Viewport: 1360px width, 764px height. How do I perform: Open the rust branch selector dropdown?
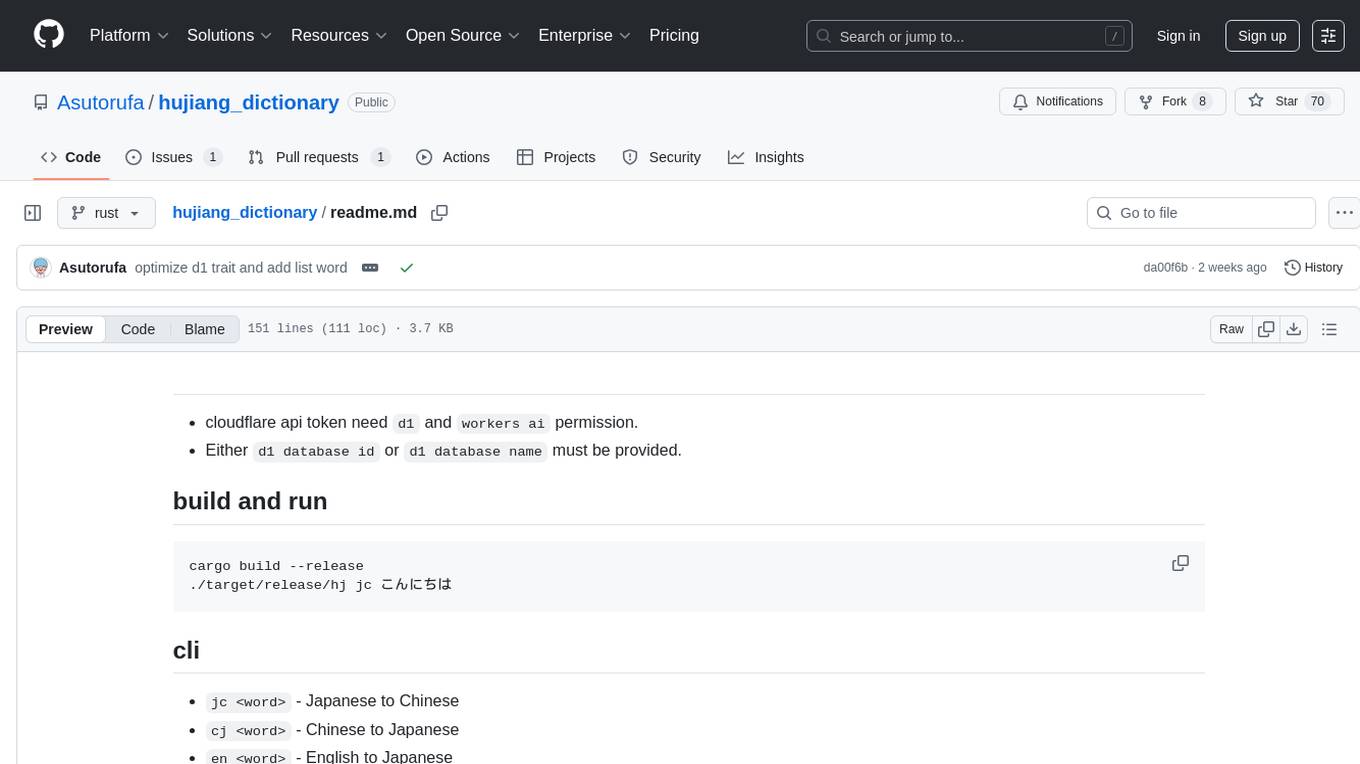[x=106, y=213]
